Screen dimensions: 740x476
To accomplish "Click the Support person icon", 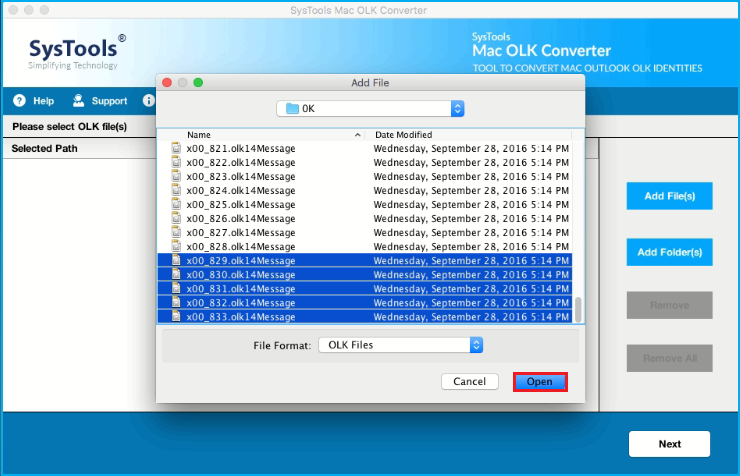I will [x=78, y=100].
